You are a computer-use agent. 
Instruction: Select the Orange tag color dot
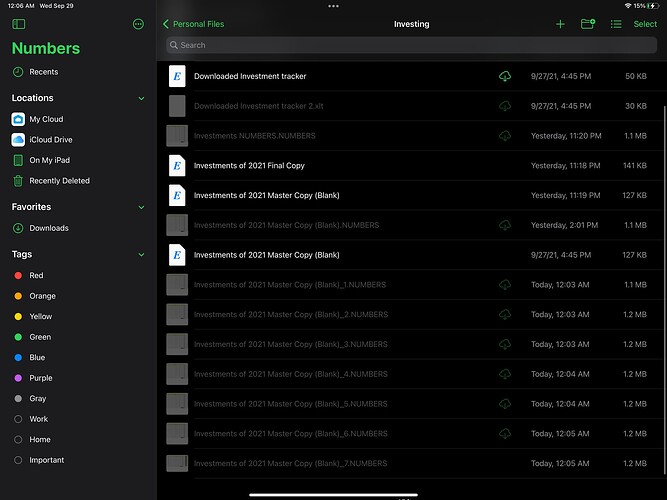[18, 296]
